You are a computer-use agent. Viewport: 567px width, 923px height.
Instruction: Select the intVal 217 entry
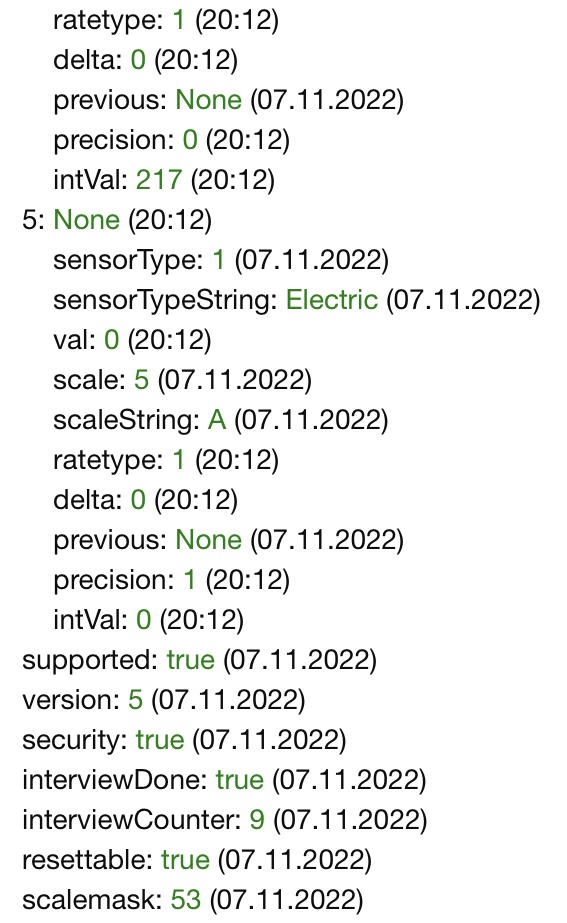(x=164, y=180)
